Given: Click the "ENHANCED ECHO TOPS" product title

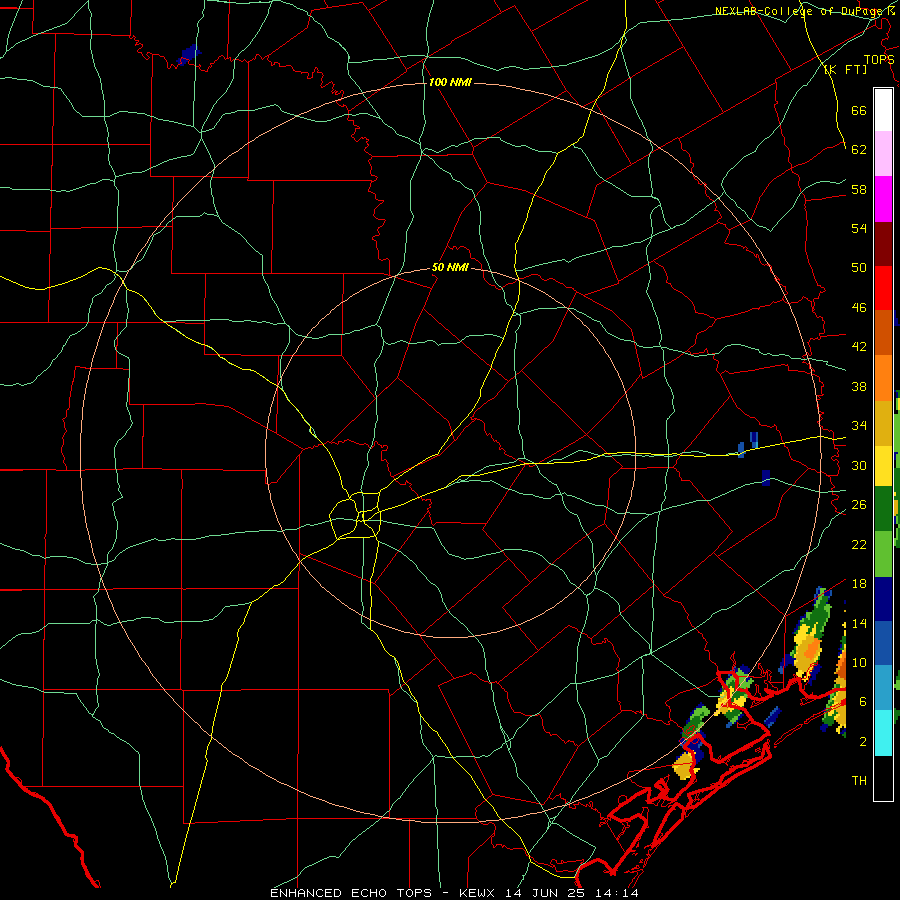Looking at the screenshot, I should coord(351,893).
